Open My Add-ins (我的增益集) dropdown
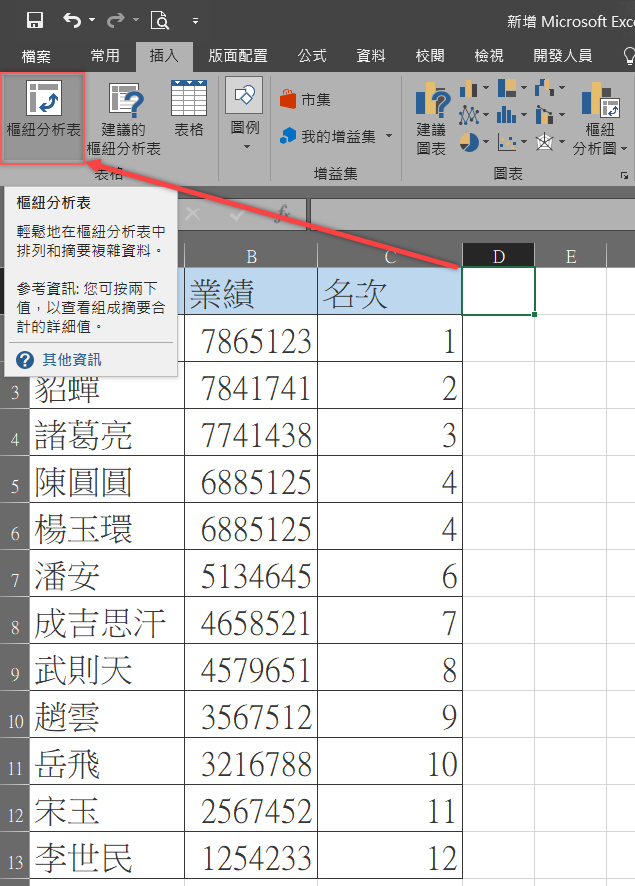Screen dimensions: 635x886 click(389, 136)
